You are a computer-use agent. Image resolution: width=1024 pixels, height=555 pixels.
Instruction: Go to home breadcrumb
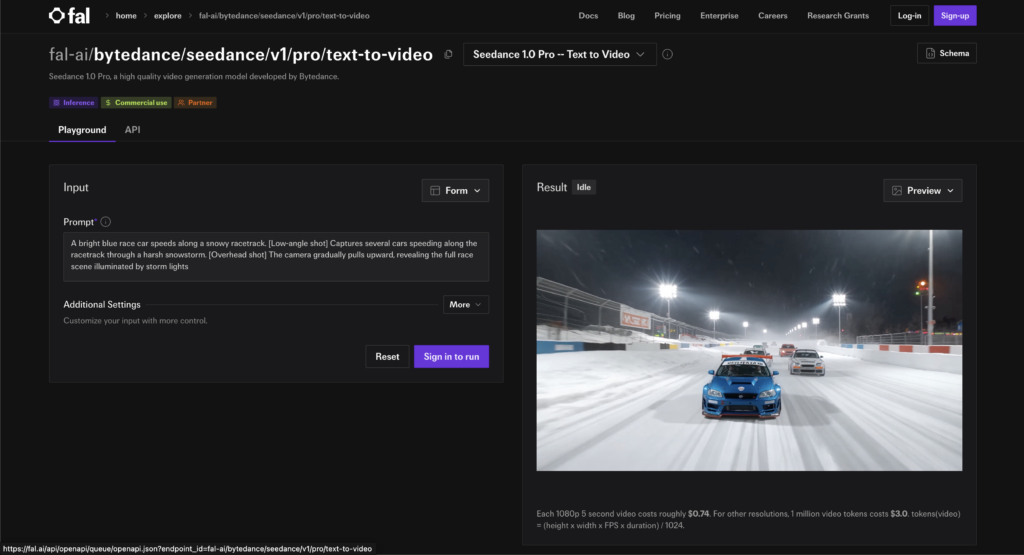[x=126, y=16]
